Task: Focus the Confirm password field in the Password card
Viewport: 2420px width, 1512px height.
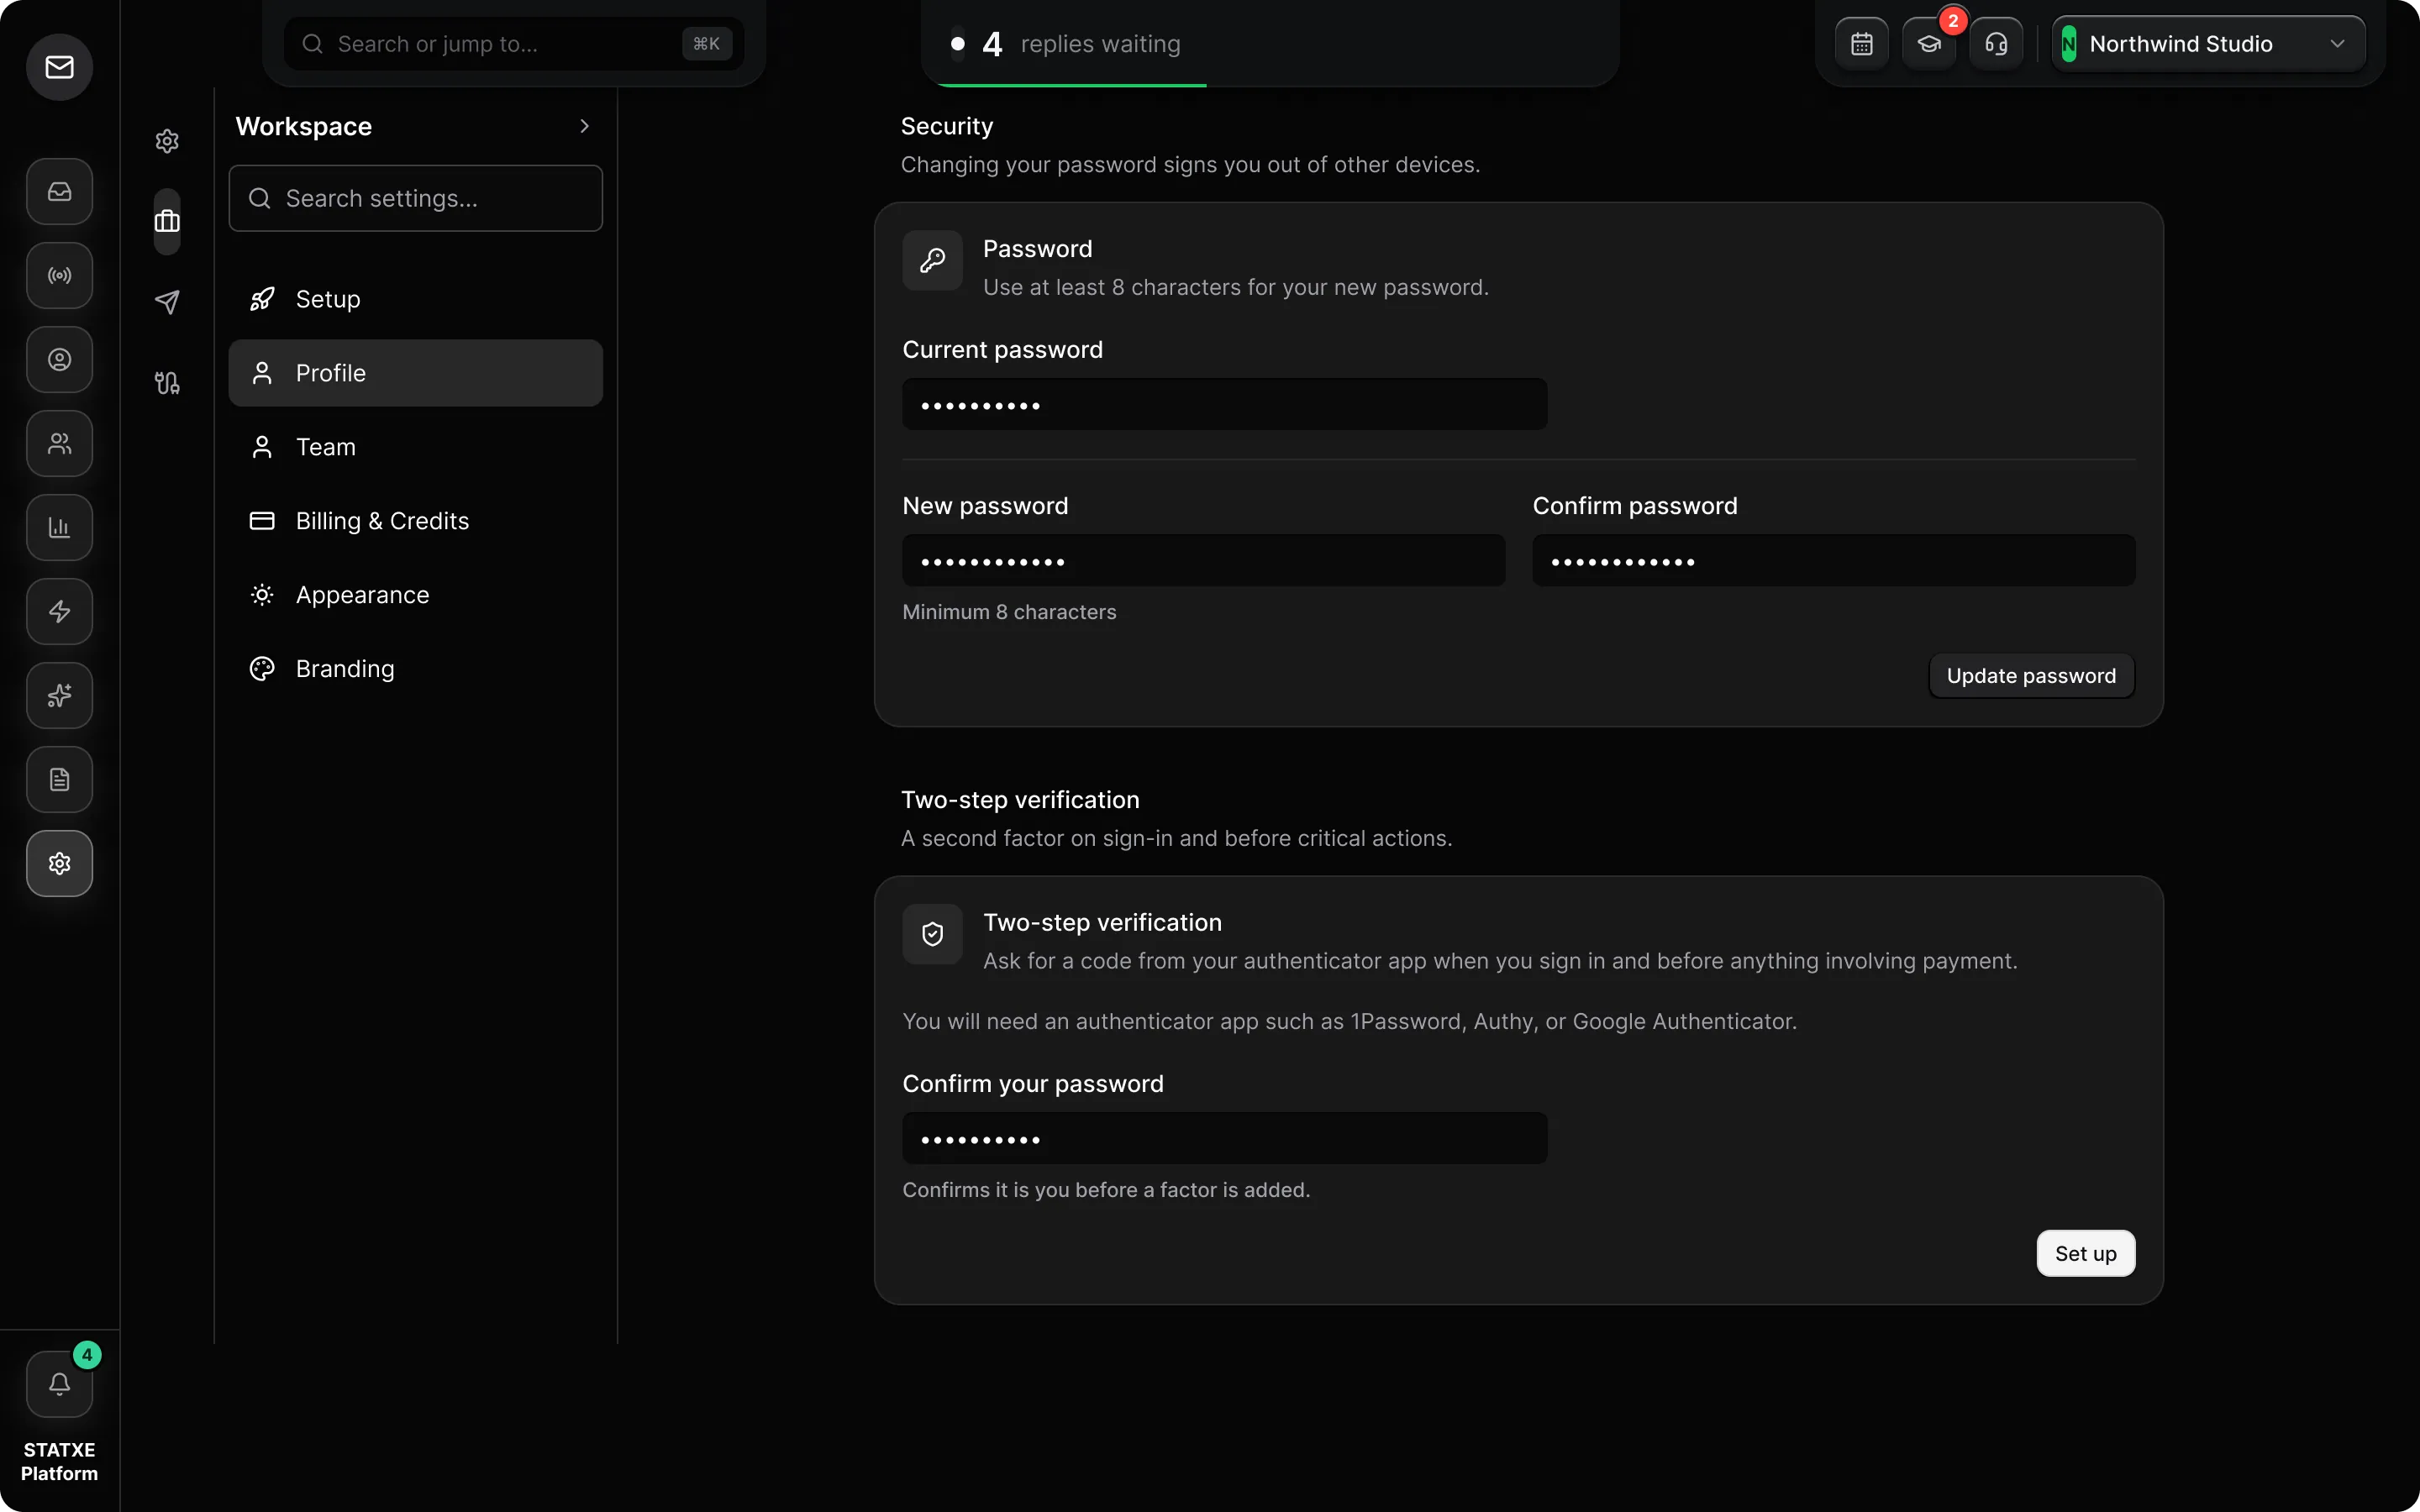Action: (x=1833, y=561)
